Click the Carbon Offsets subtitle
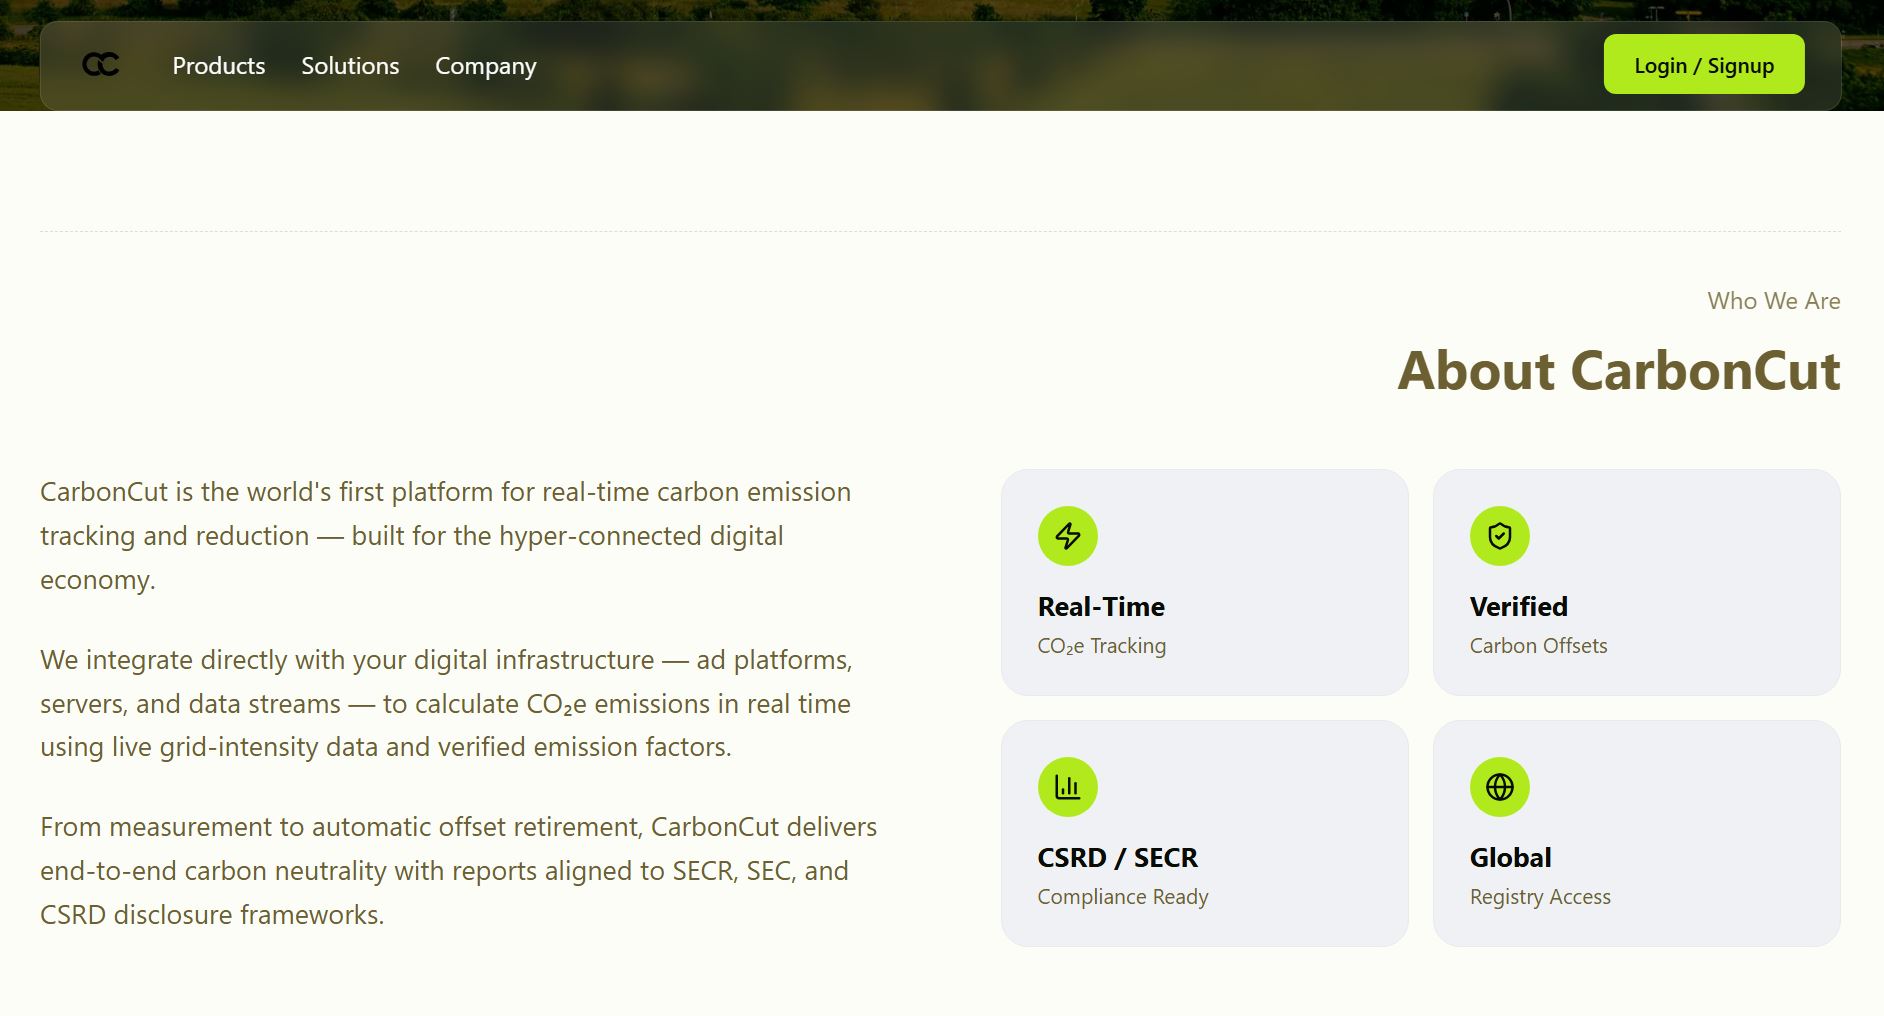The height and width of the screenshot is (1016, 1884). click(1539, 646)
